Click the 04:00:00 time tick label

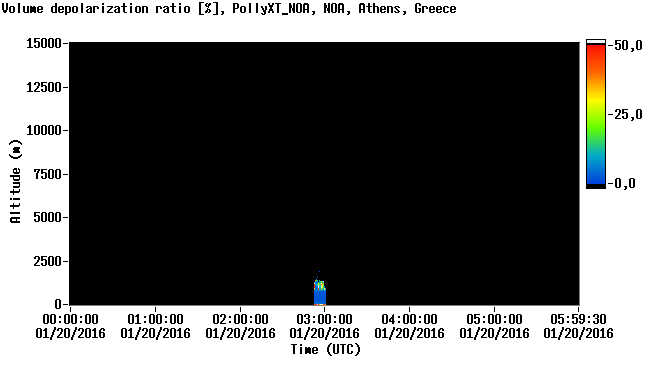click(409, 319)
